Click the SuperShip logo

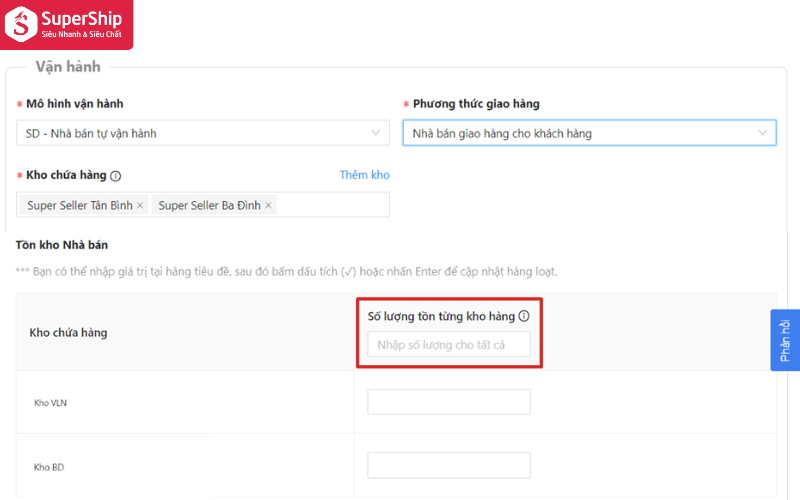tap(66, 24)
